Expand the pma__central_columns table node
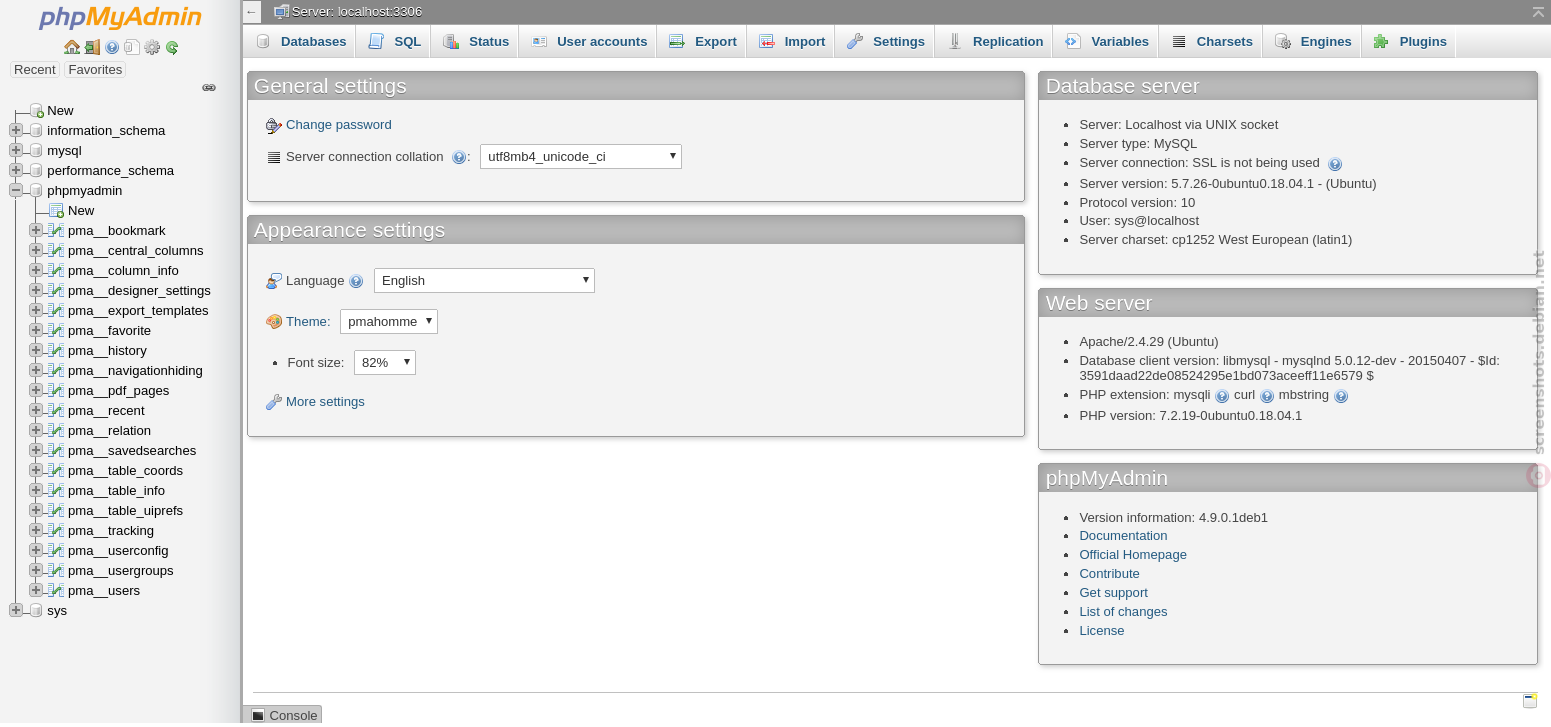 (x=36, y=250)
